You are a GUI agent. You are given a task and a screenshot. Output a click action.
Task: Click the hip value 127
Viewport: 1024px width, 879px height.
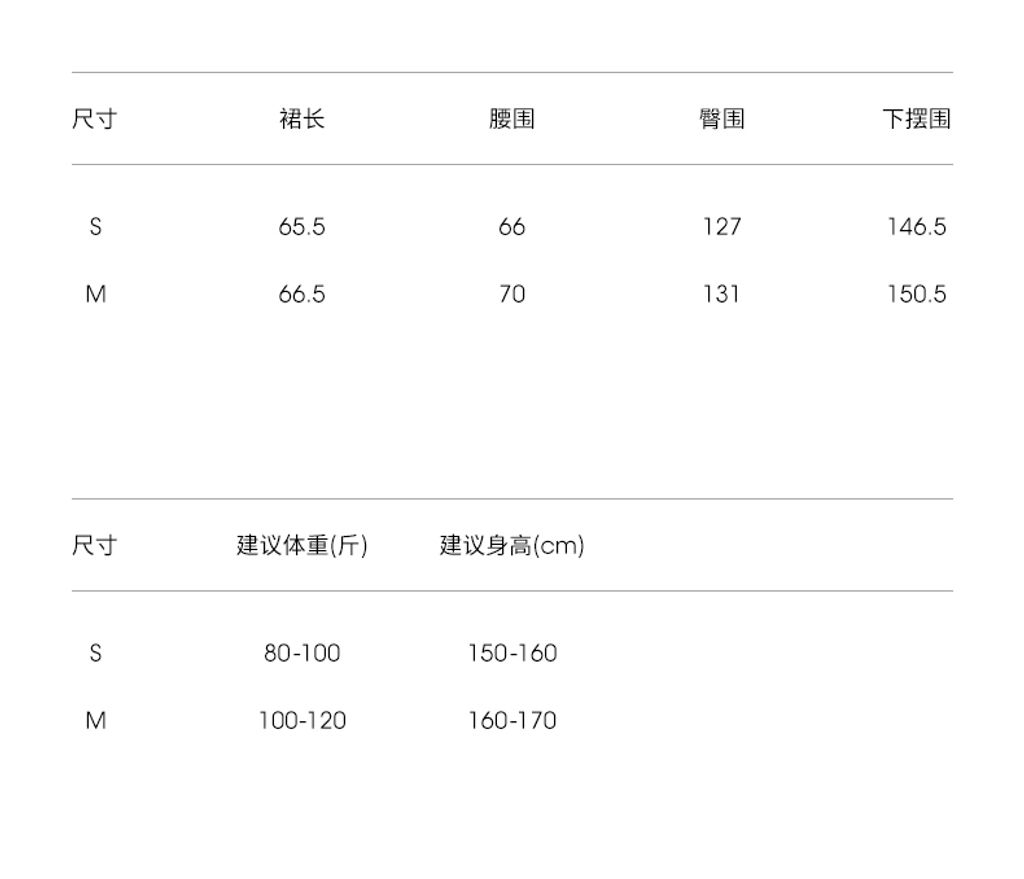[721, 227]
